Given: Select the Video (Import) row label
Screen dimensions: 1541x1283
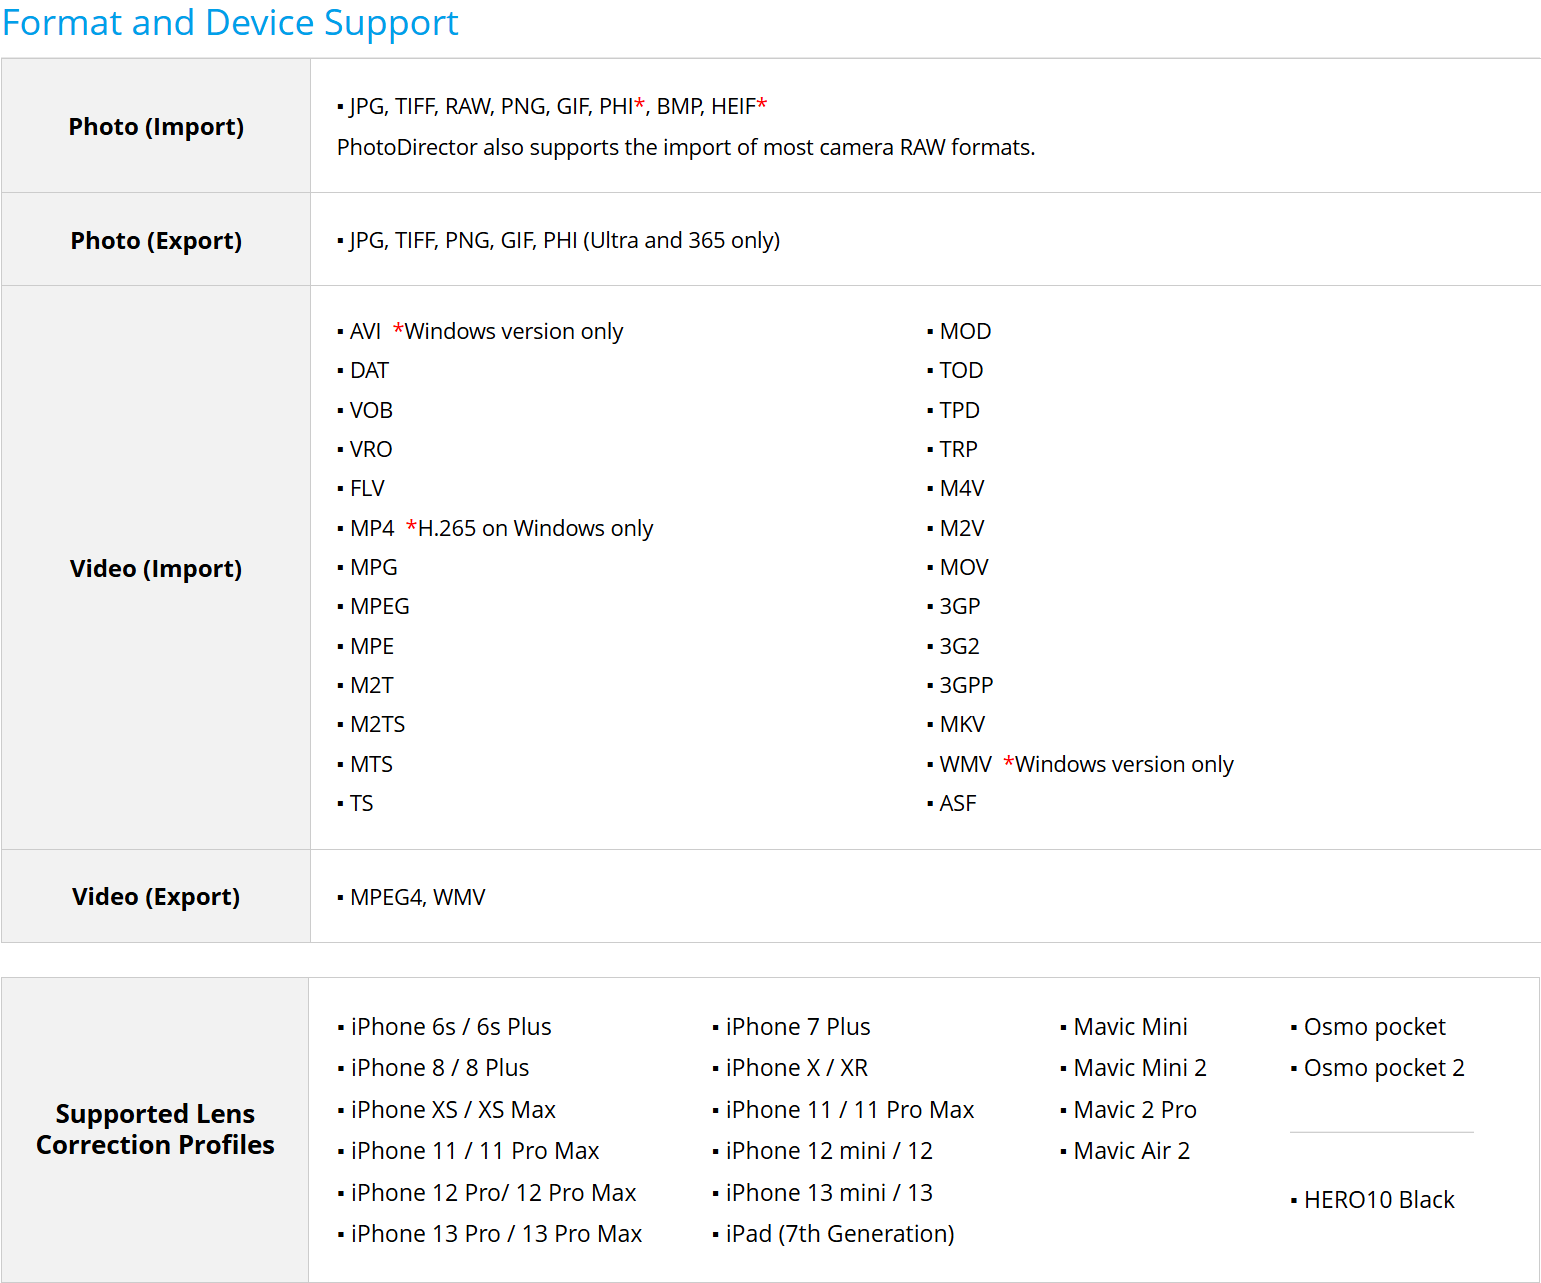Looking at the screenshot, I should point(156,569).
